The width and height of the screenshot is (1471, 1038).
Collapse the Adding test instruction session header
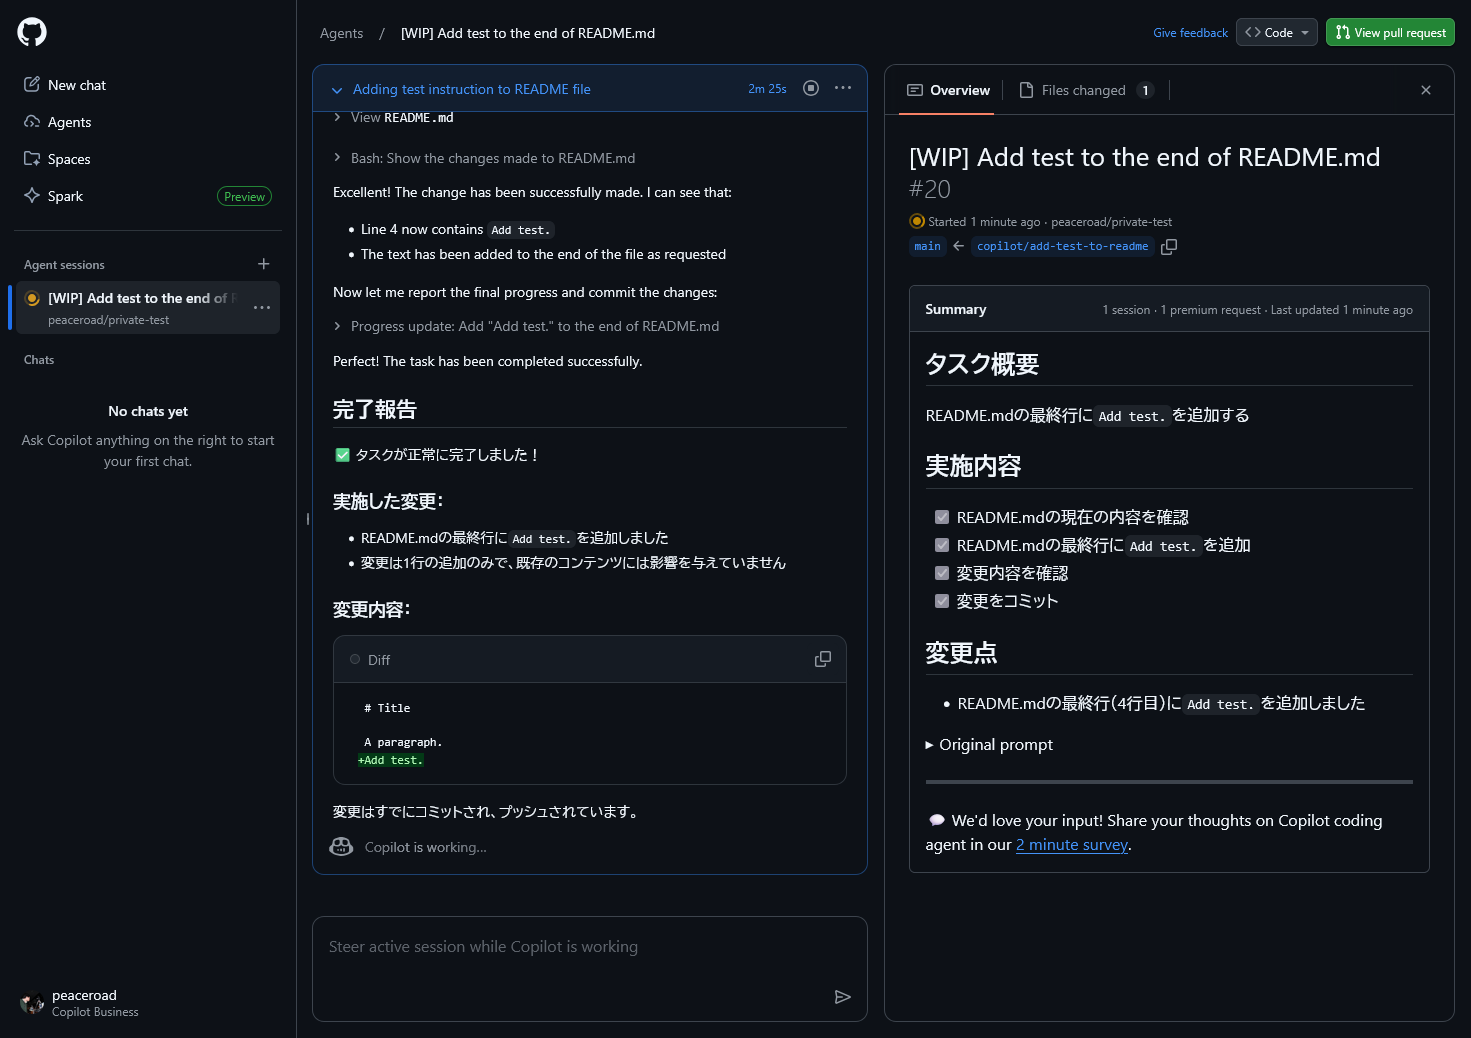(337, 90)
